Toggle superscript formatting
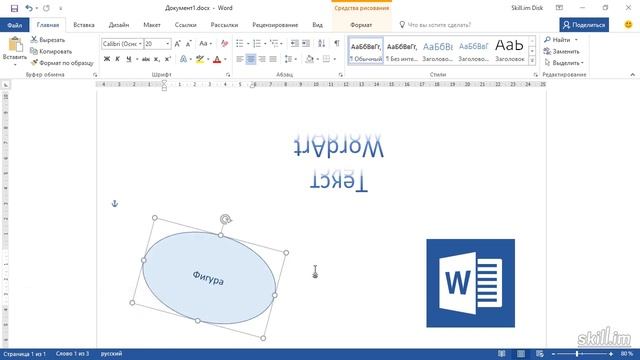 (168, 59)
